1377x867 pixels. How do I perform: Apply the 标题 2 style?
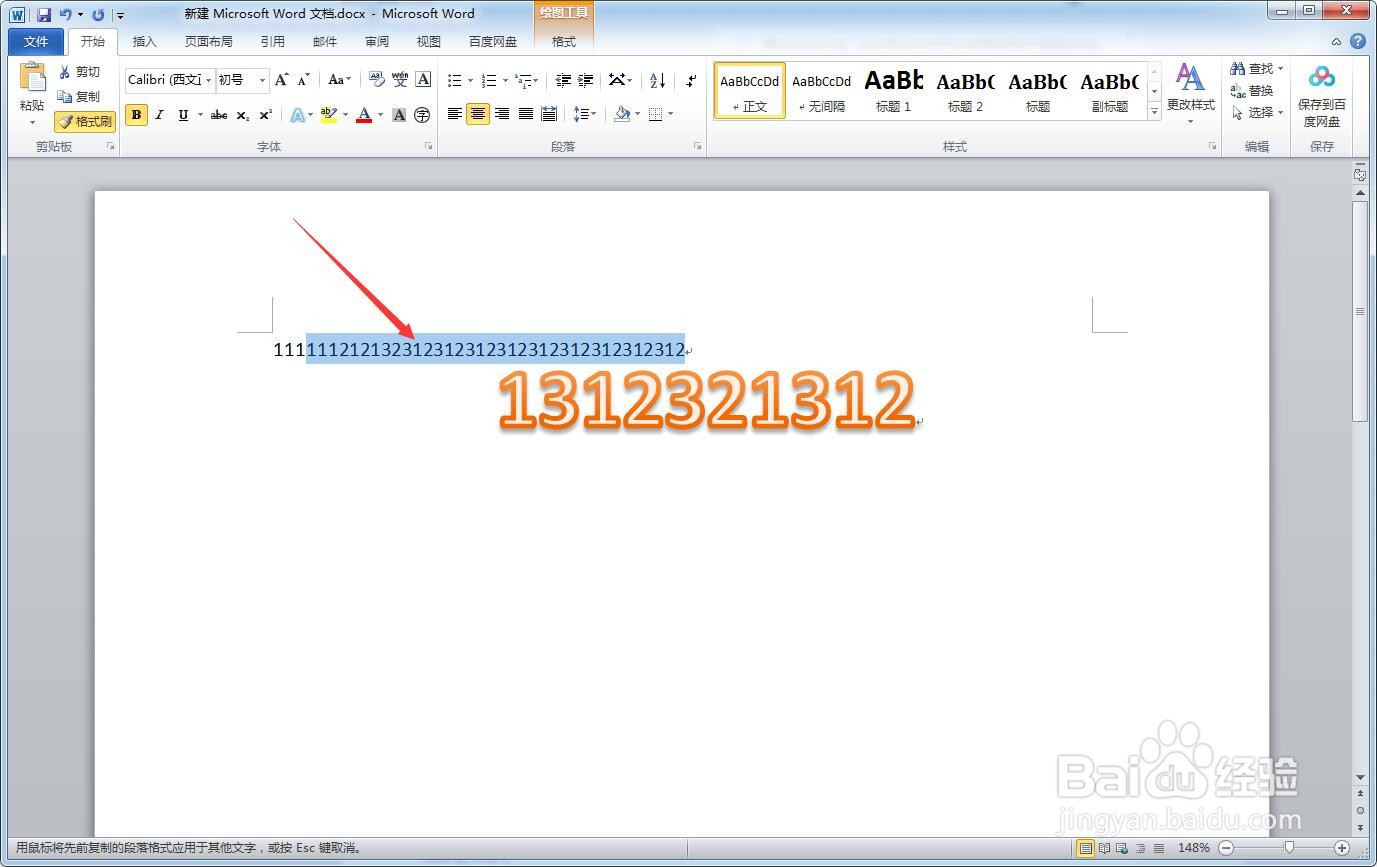pyautogui.click(x=966, y=90)
